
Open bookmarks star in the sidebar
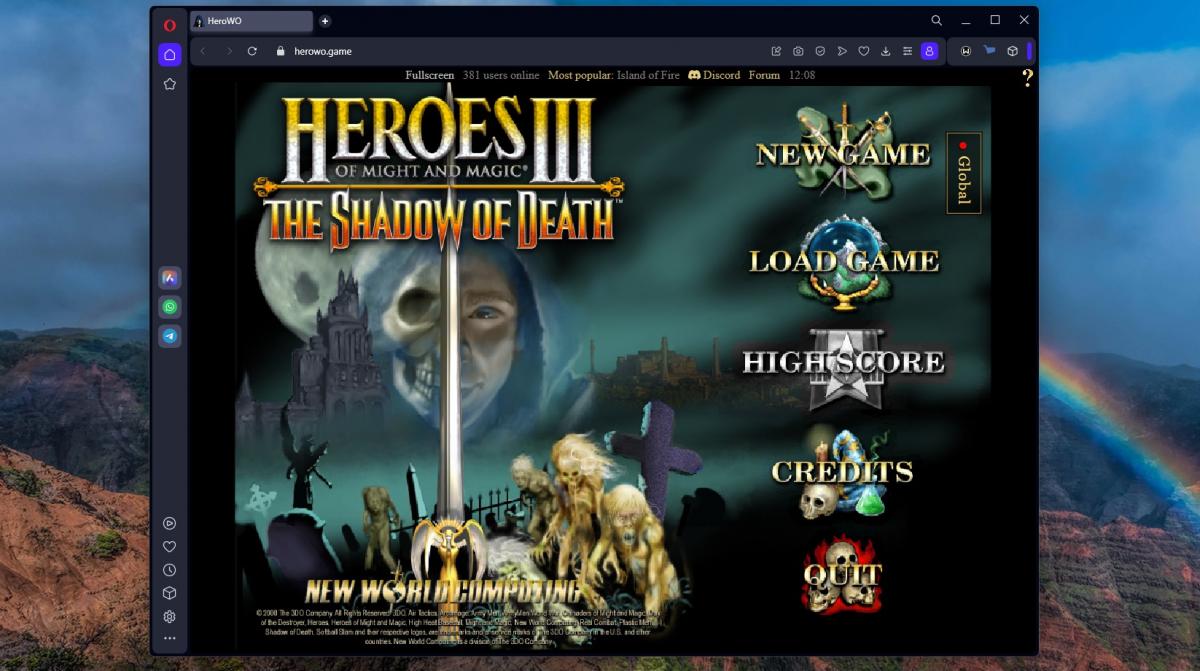point(170,84)
